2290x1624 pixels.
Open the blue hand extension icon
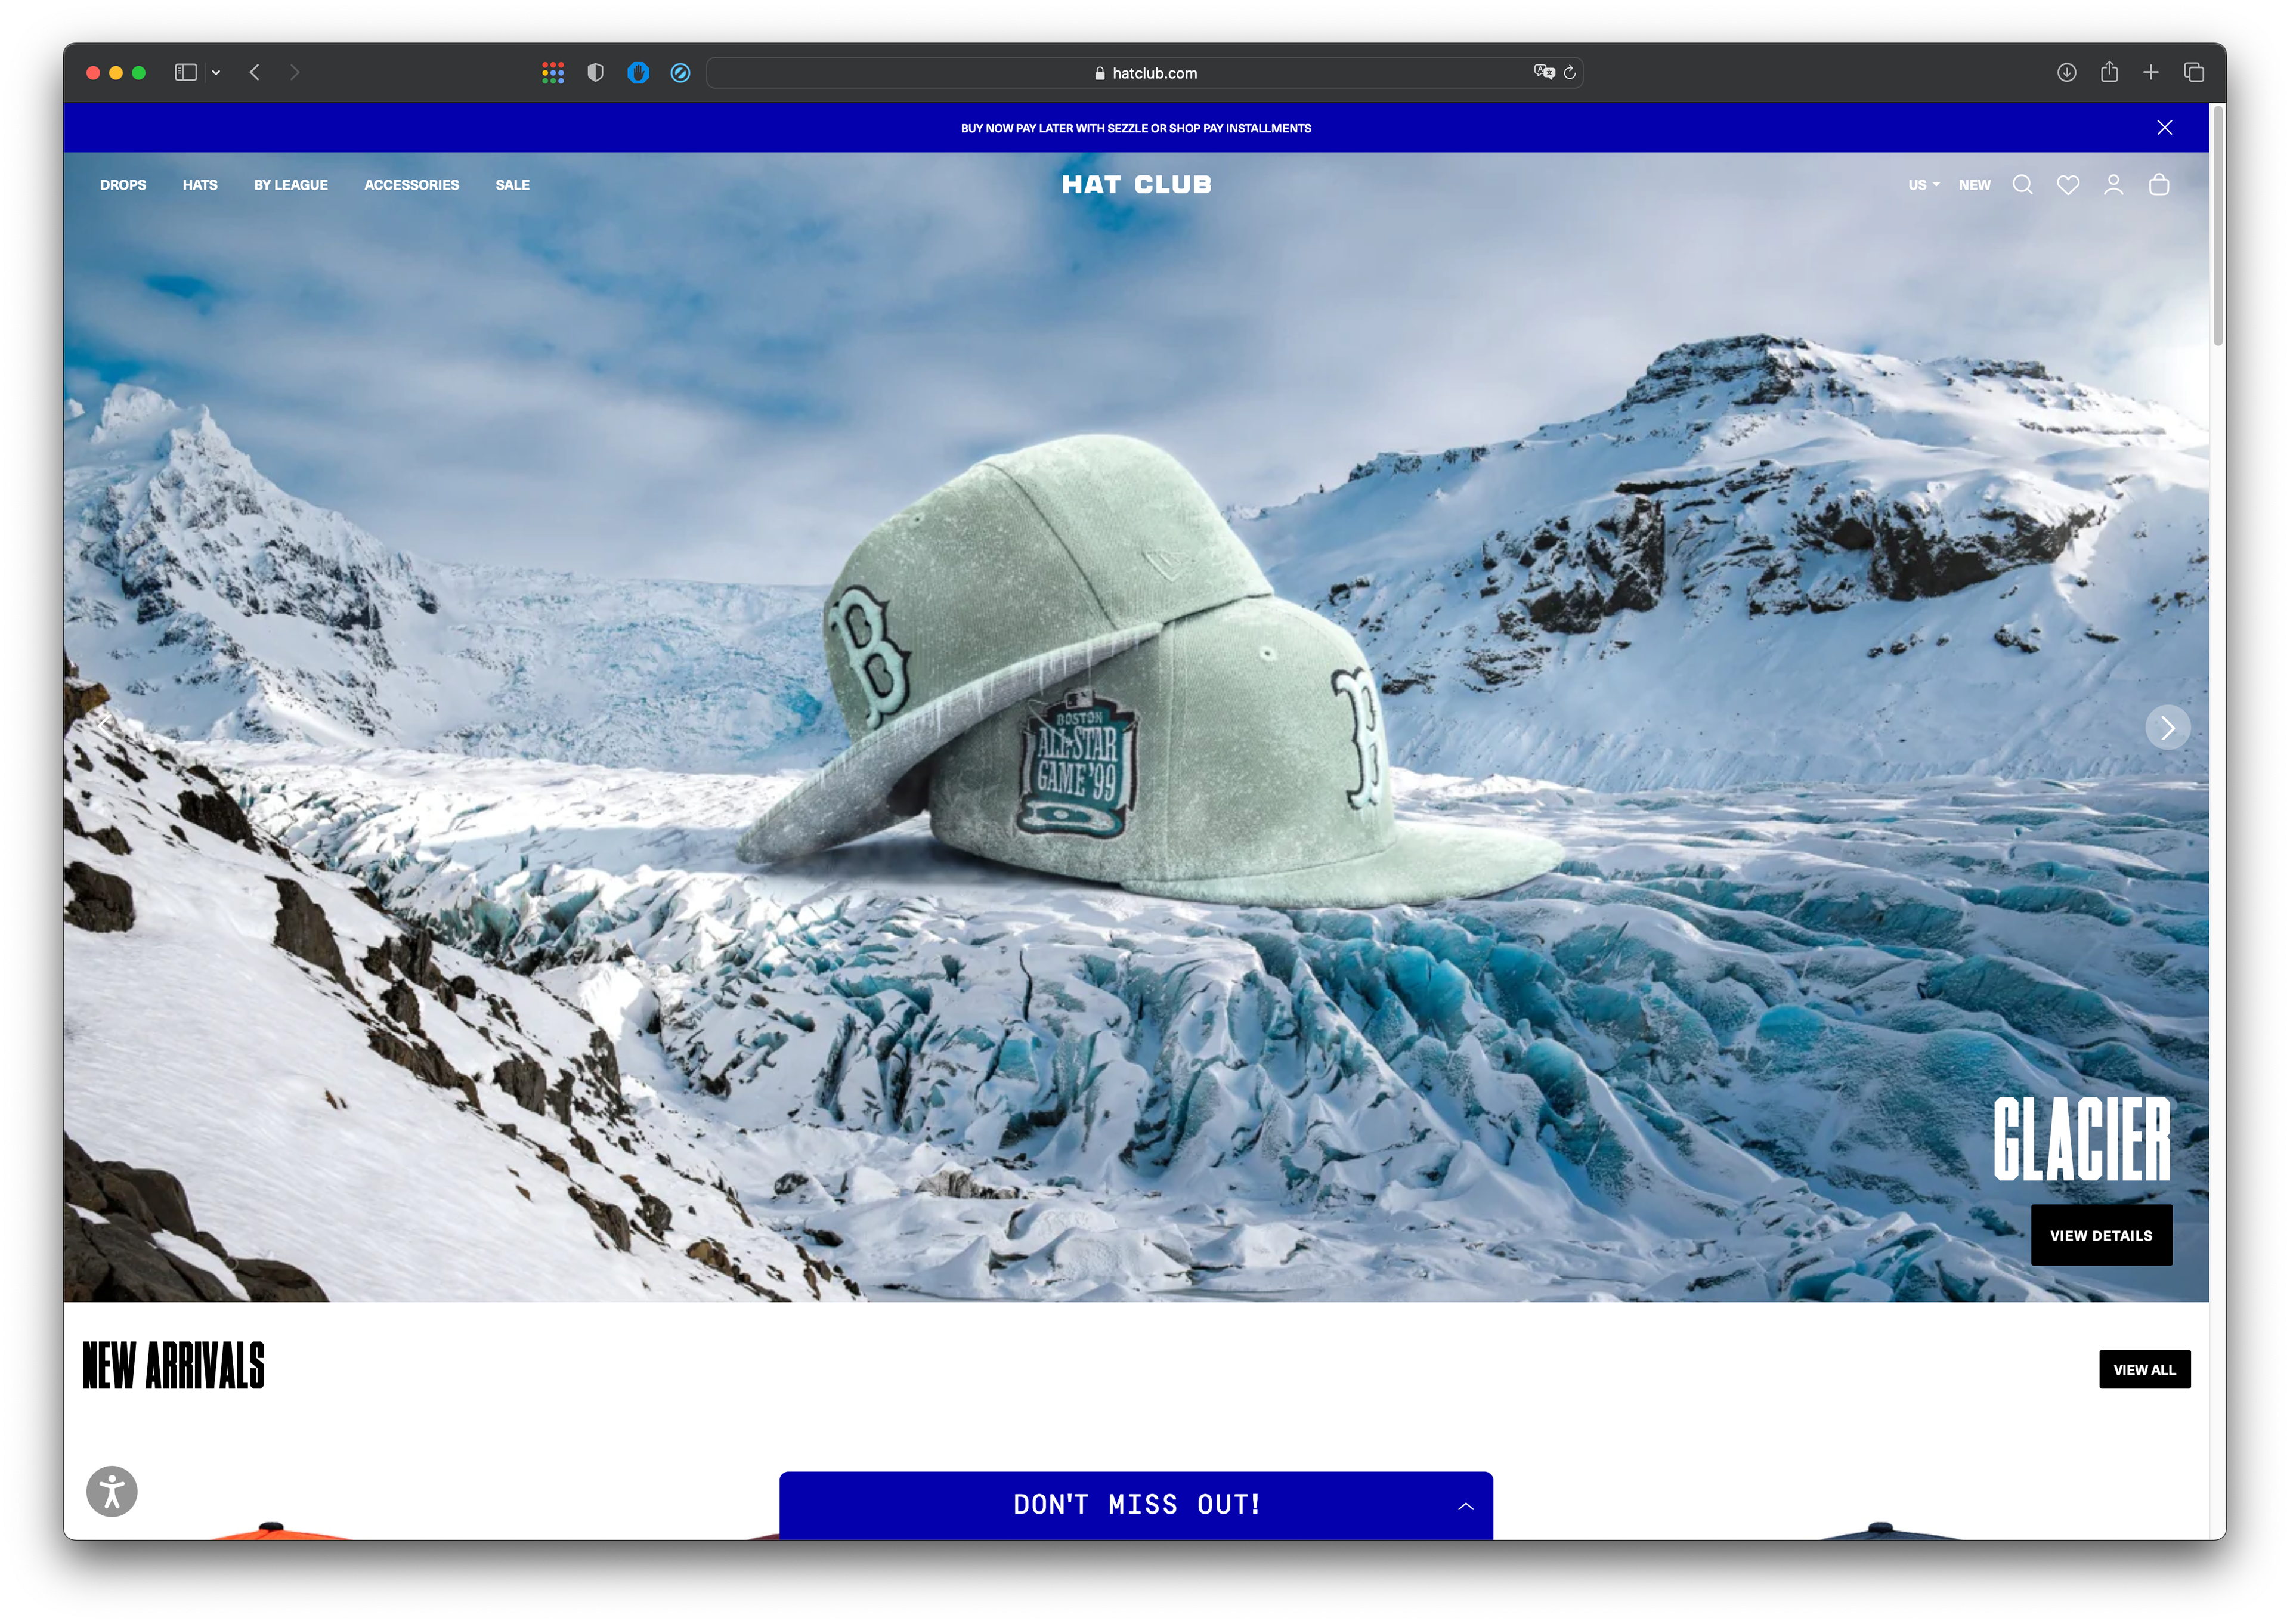point(638,73)
